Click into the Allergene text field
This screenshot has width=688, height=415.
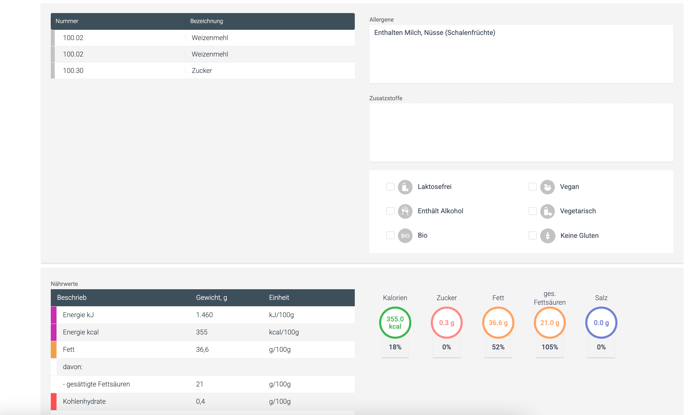coord(520,54)
